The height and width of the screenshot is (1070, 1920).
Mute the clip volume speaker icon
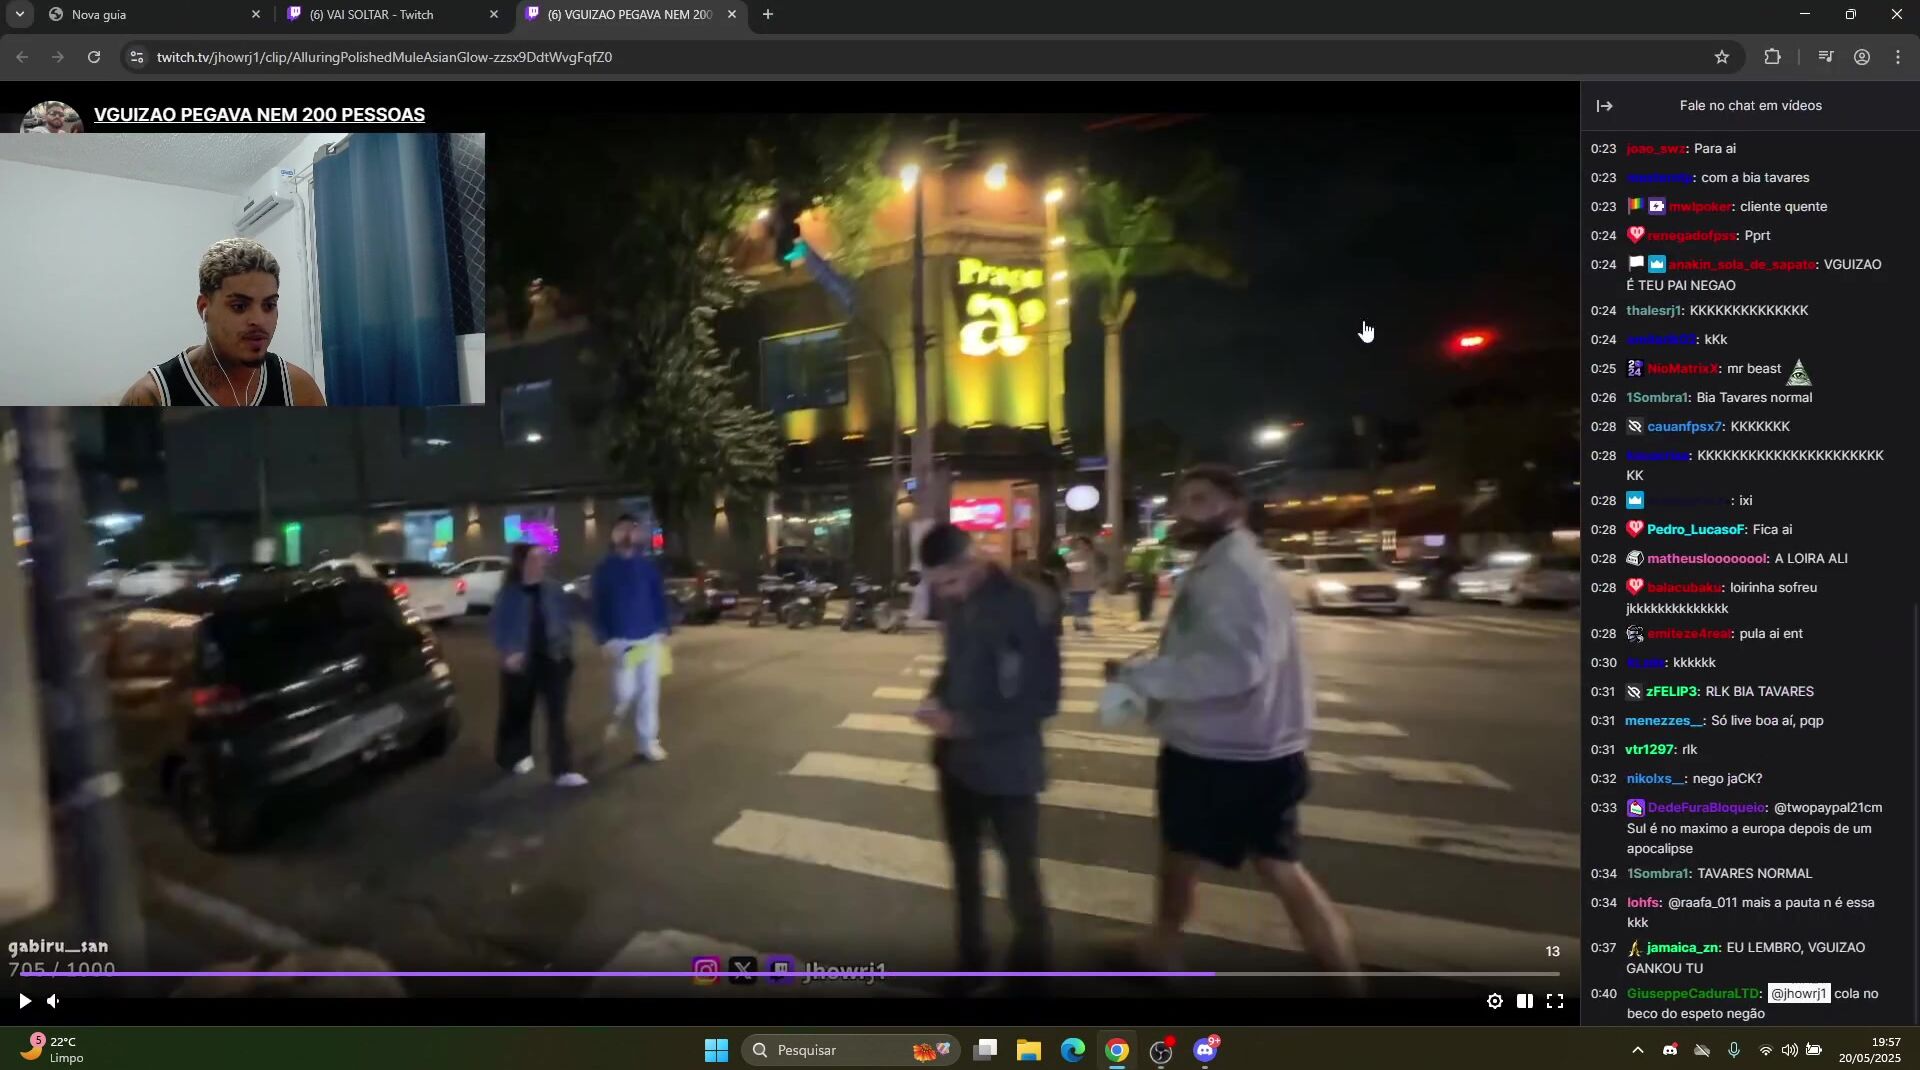(x=54, y=1001)
